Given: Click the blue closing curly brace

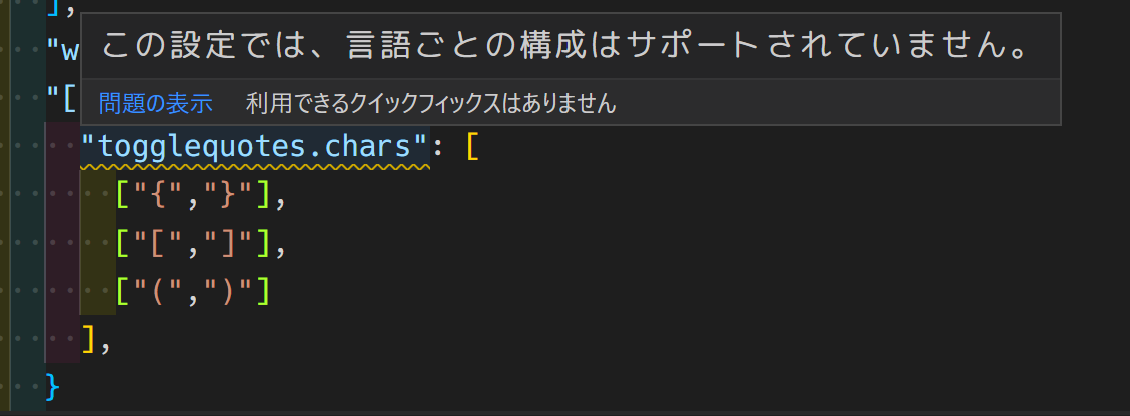Looking at the screenshot, I should click(54, 388).
